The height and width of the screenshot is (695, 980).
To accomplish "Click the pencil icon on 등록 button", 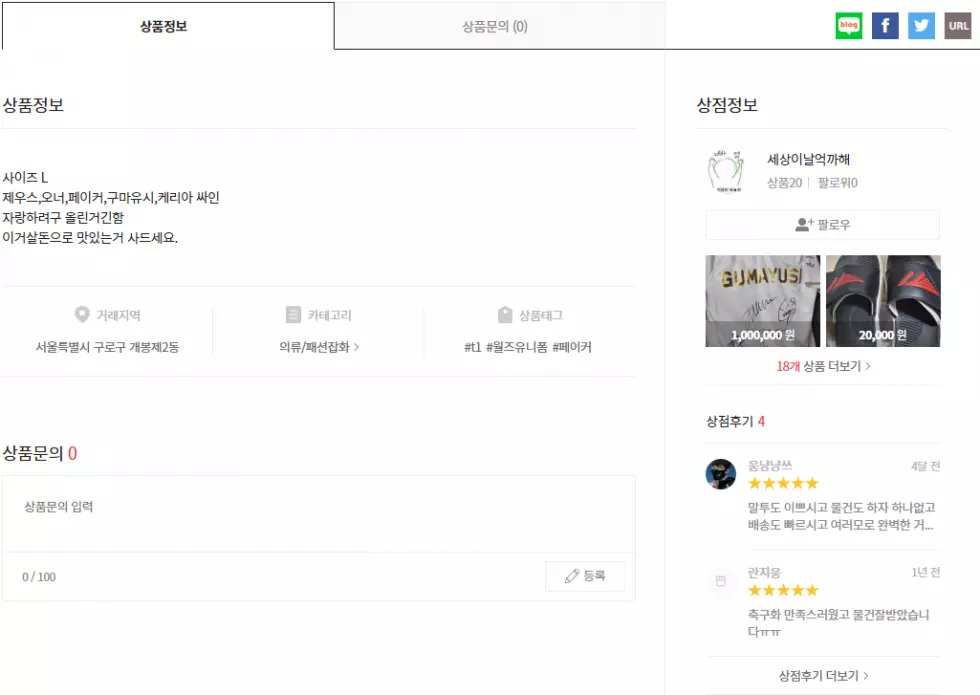I will click(571, 576).
